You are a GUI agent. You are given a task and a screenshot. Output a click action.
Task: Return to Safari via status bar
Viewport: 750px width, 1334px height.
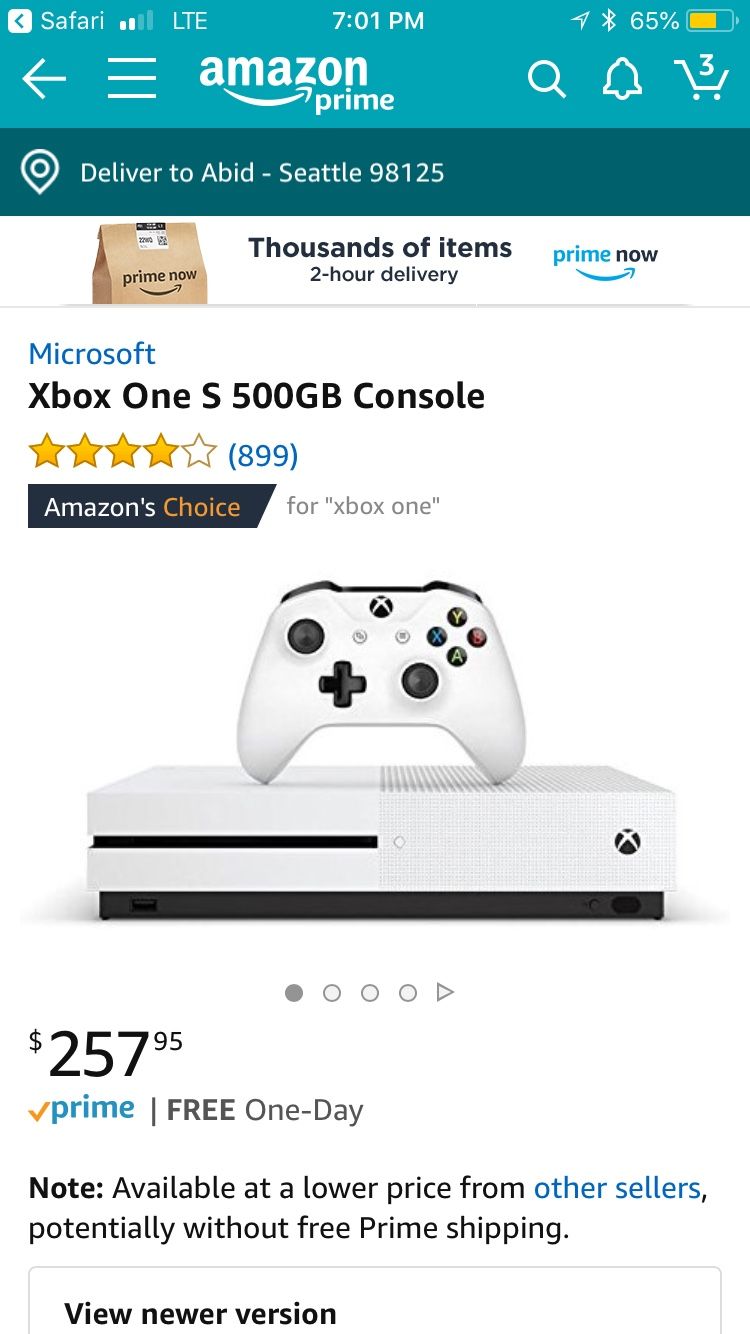[x=60, y=20]
